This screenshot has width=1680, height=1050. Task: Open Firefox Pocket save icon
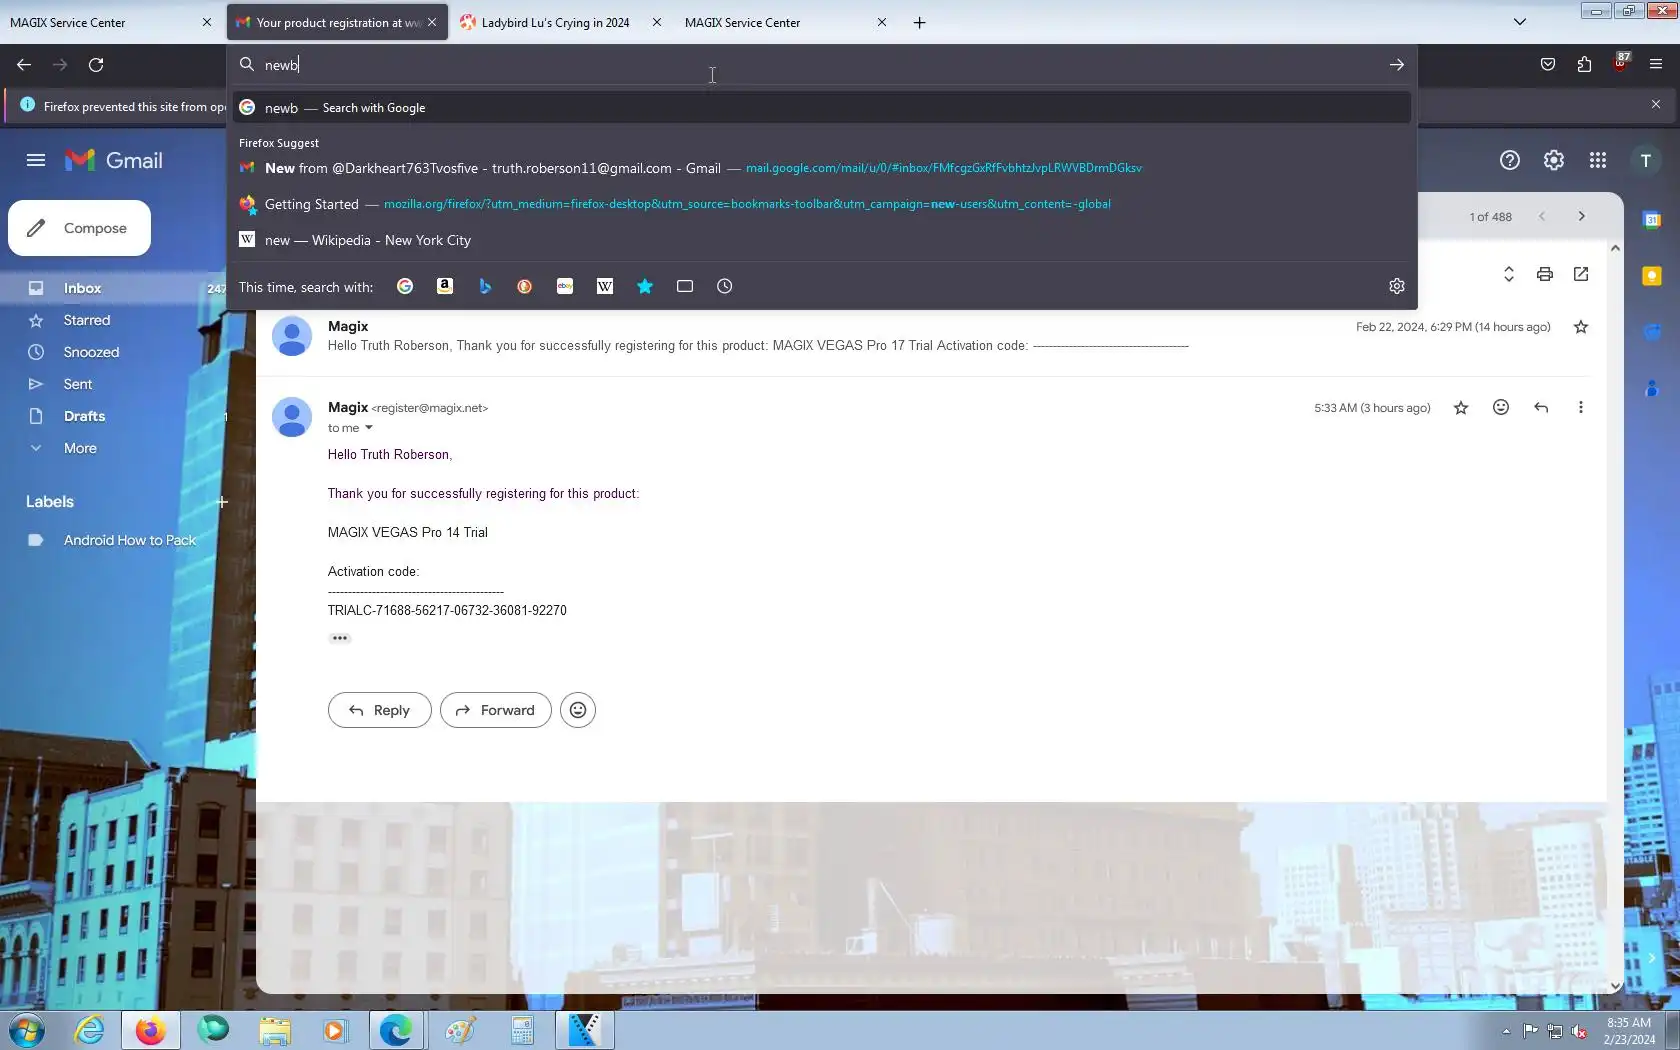point(1548,65)
